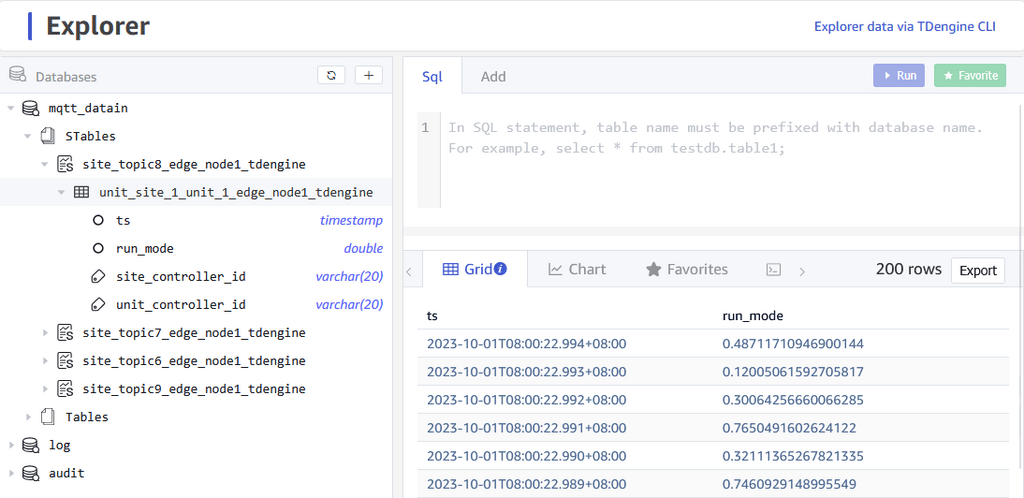
Task: Collapse the mqtt_datain database node
Action: tap(11, 108)
